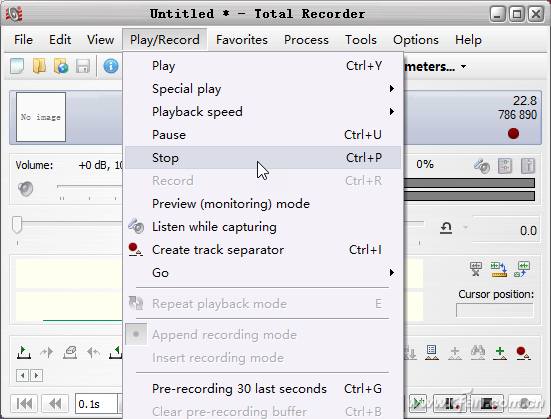Click the red dot track separator icon in the bottom toolbar
The width and height of the screenshot is (551, 419).
(x=523, y=353)
